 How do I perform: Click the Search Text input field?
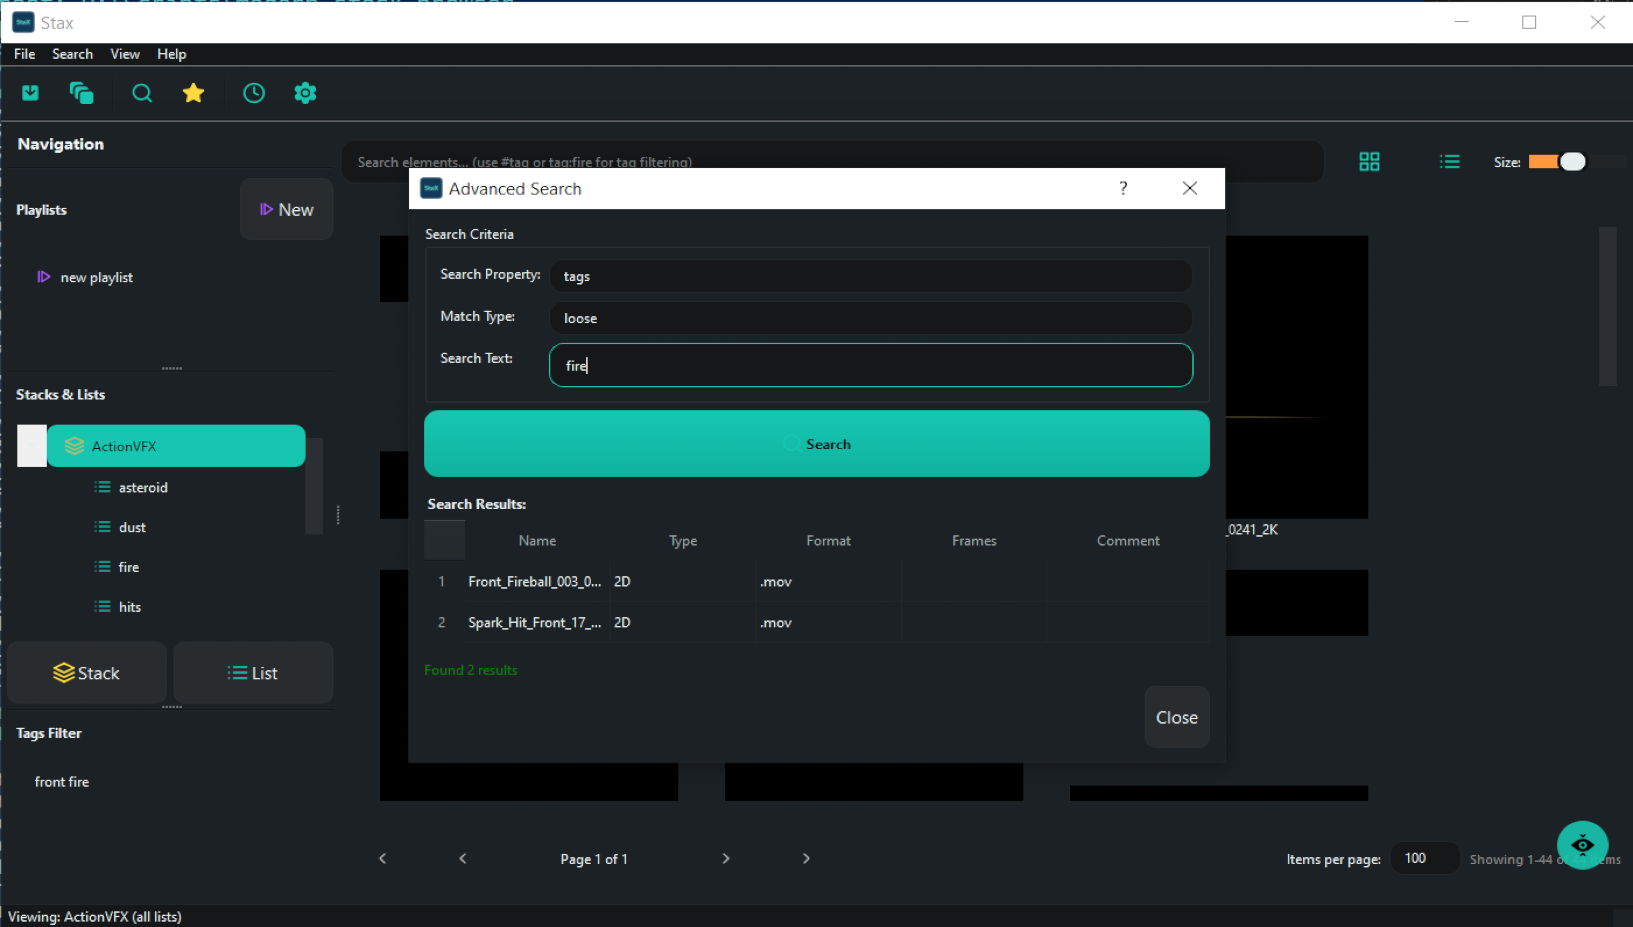click(870, 365)
